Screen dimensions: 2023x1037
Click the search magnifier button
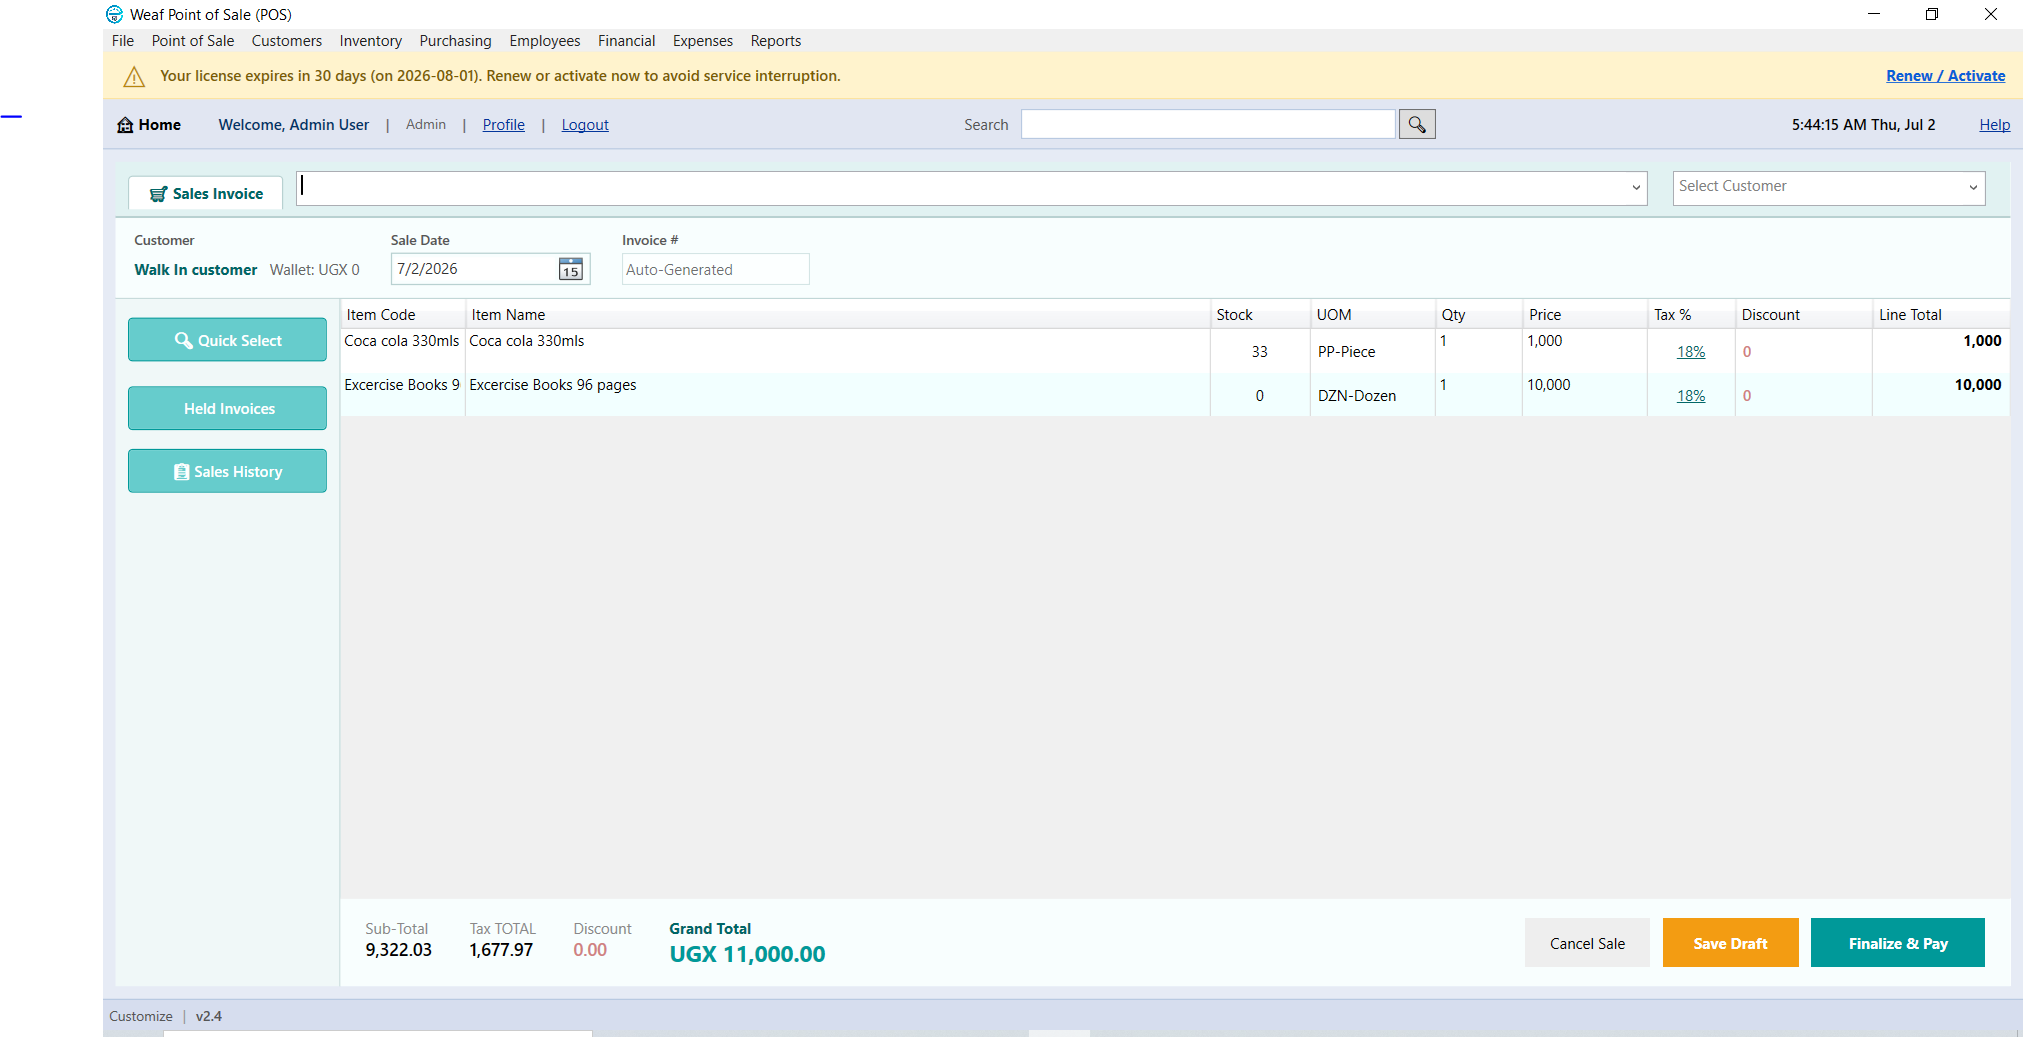1416,124
